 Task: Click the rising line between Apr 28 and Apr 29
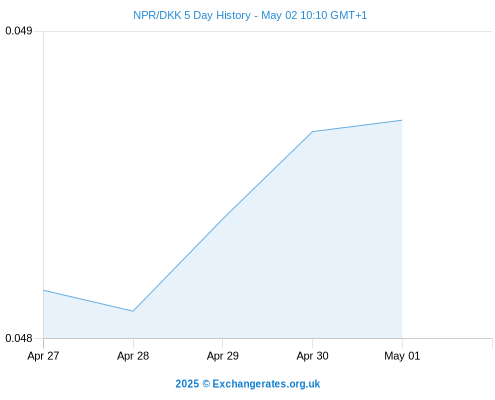point(178,265)
